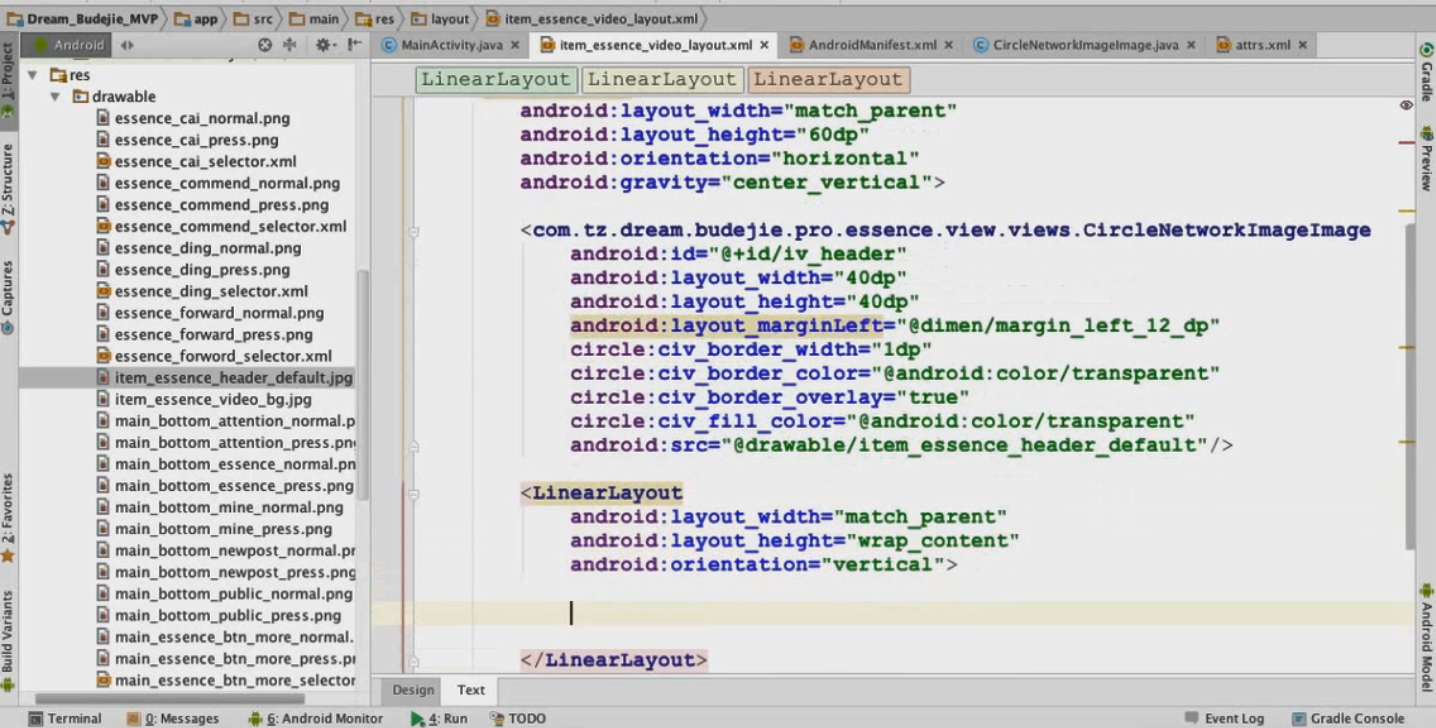Viewport: 1436px width, 728px height.
Task: Click the main folder breadcrumb
Action: pyautogui.click(x=314, y=19)
